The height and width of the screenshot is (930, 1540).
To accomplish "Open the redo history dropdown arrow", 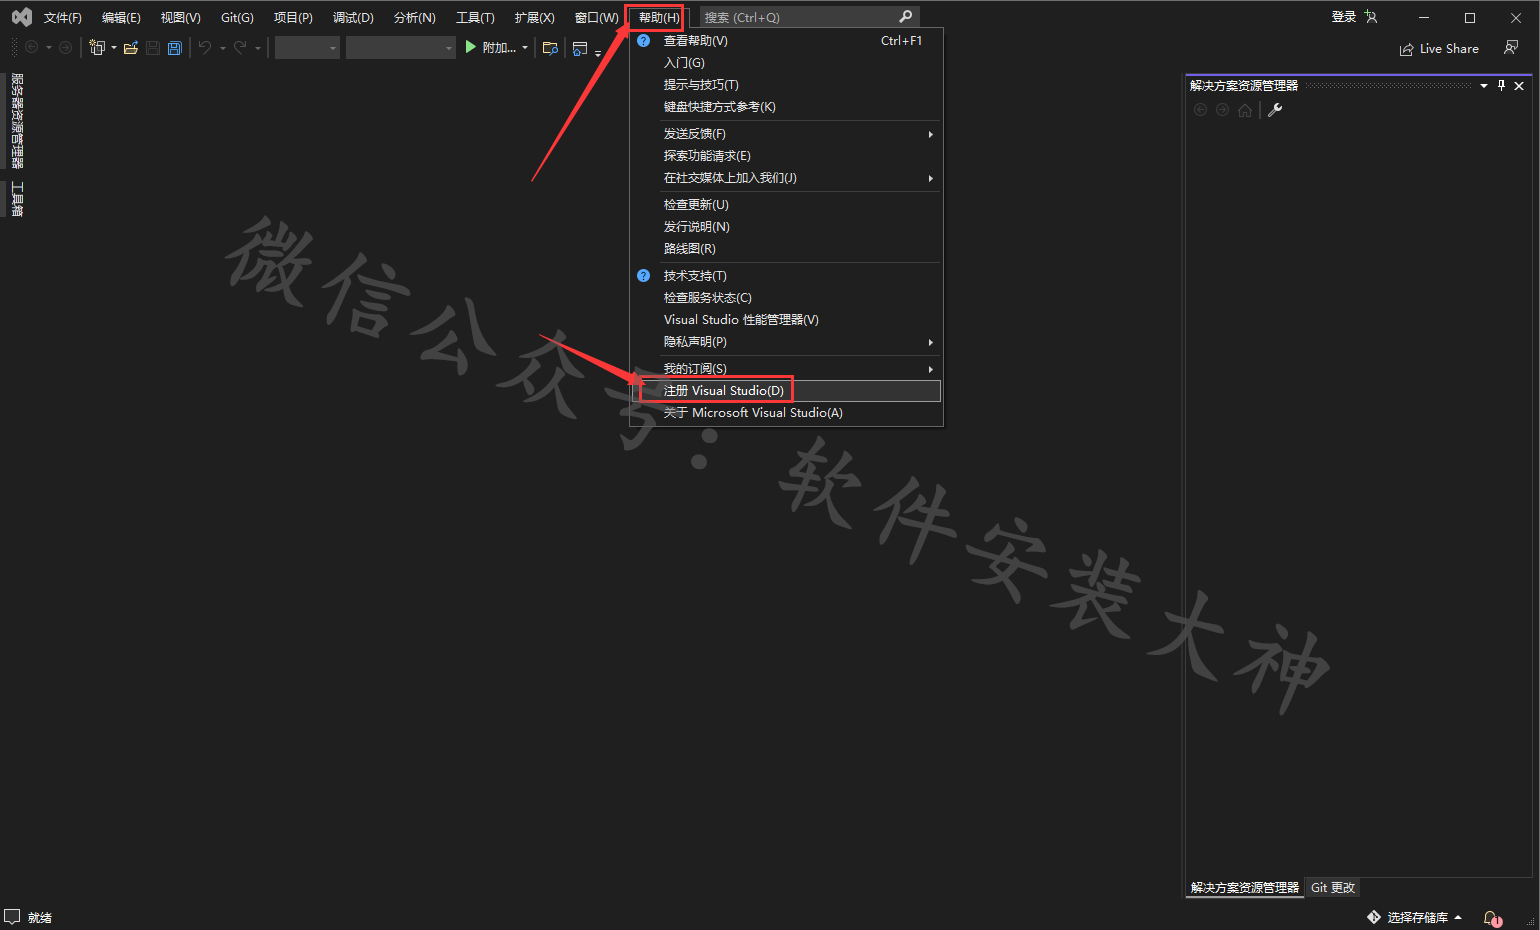I will click(257, 48).
